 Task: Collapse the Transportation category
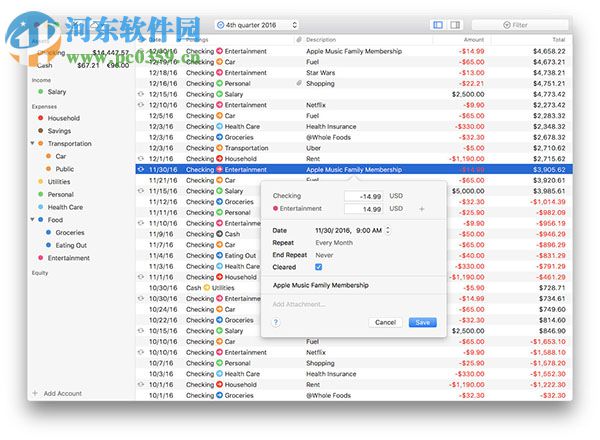(x=33, y=143)
